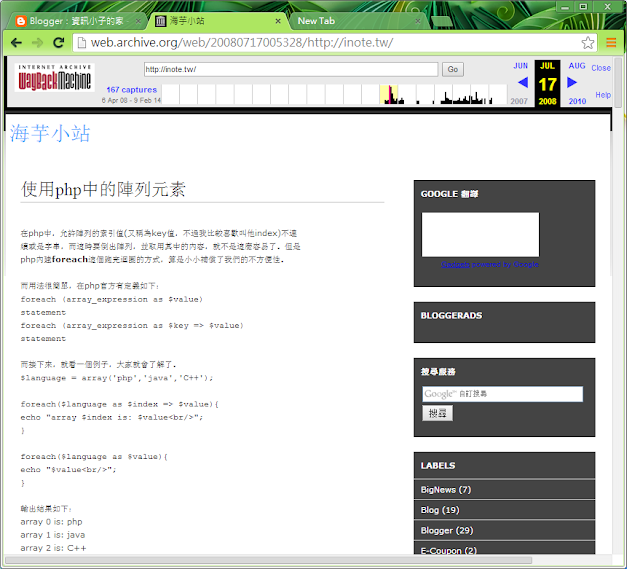Open the Chrome menu icon

(611, 42)
